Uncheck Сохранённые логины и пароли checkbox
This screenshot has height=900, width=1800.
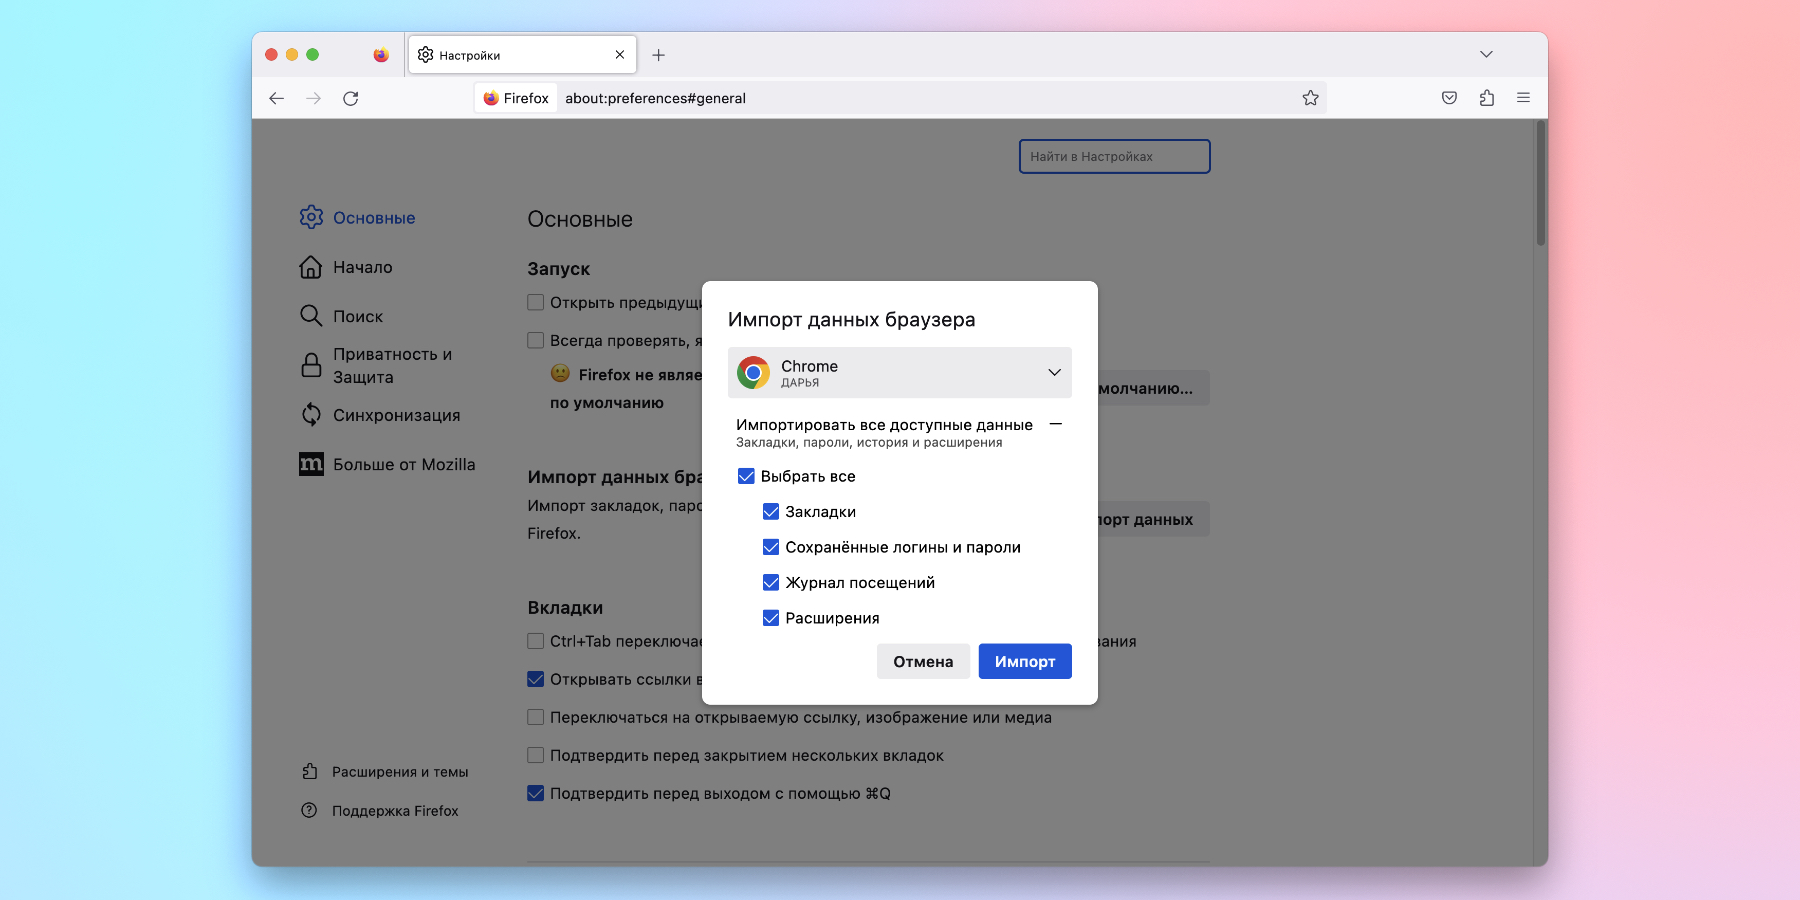click(x=771, y=547)
